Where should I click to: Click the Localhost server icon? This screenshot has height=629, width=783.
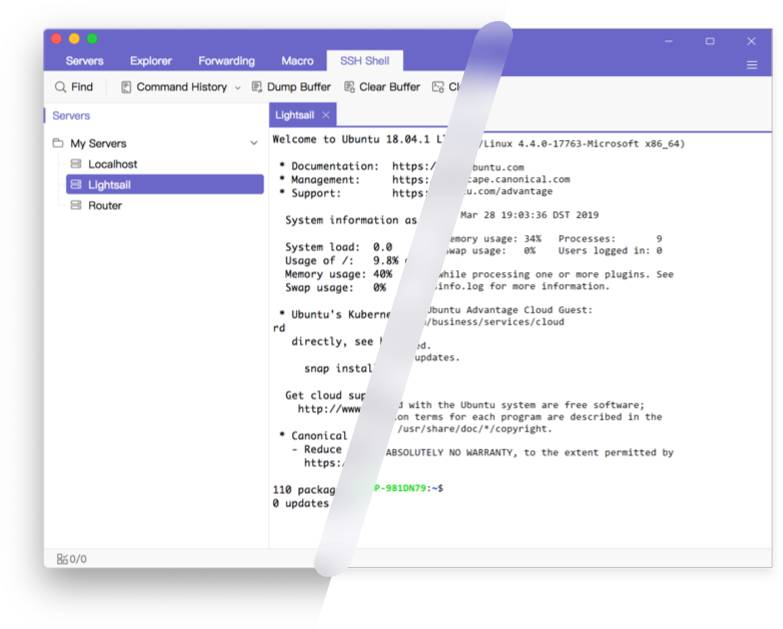pos(76,164)
